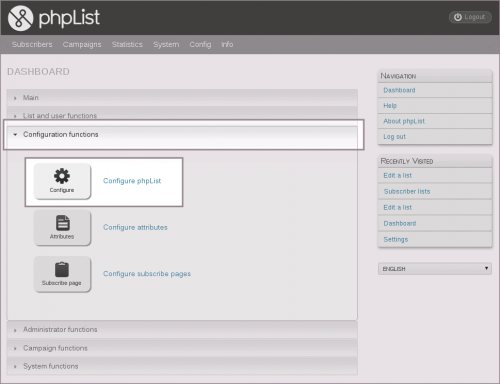Image resolution: width=500 pixels, height=384 pixels.
Task: Open the Statistics menu
Action: 127,44
